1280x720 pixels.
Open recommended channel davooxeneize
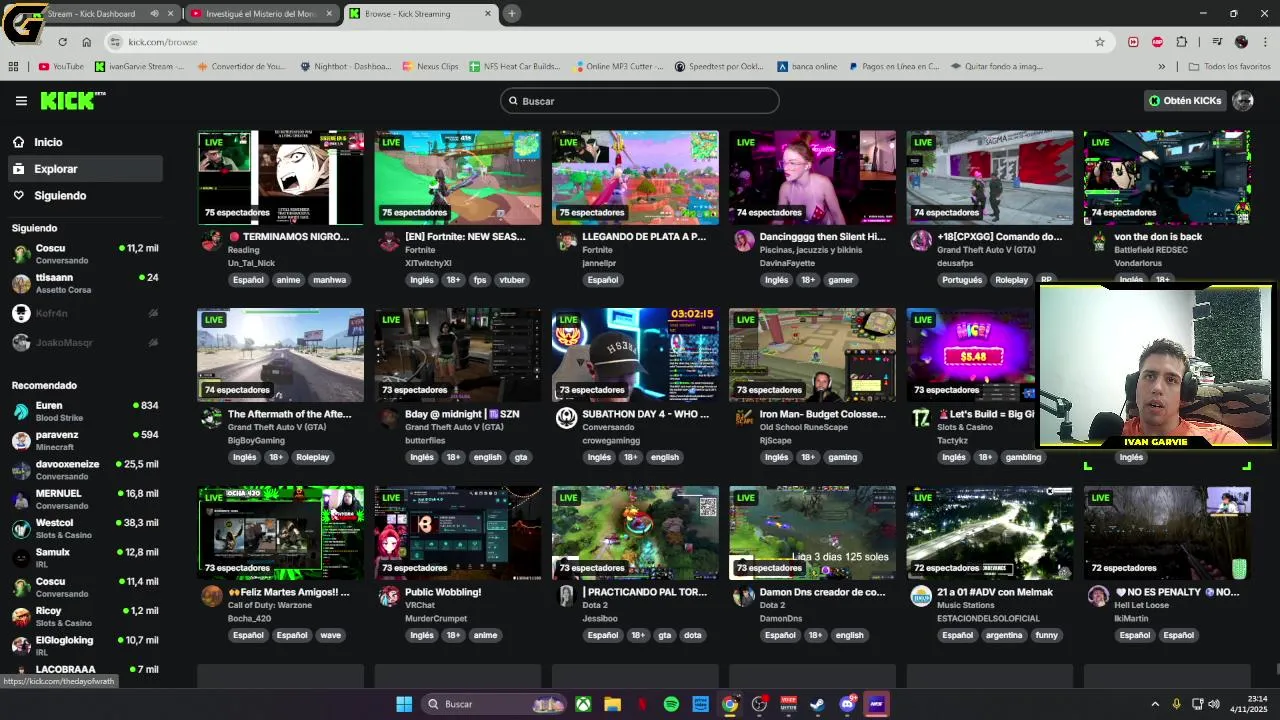tap(84, 469)
